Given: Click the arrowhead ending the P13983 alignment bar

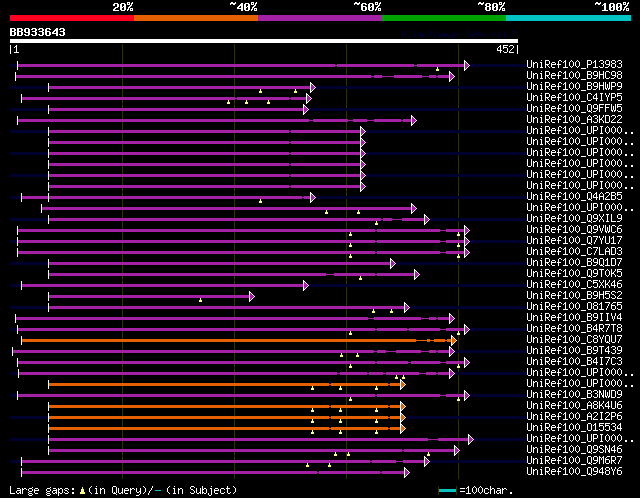Looking at the screenshot, I should [x=467, y=65].
